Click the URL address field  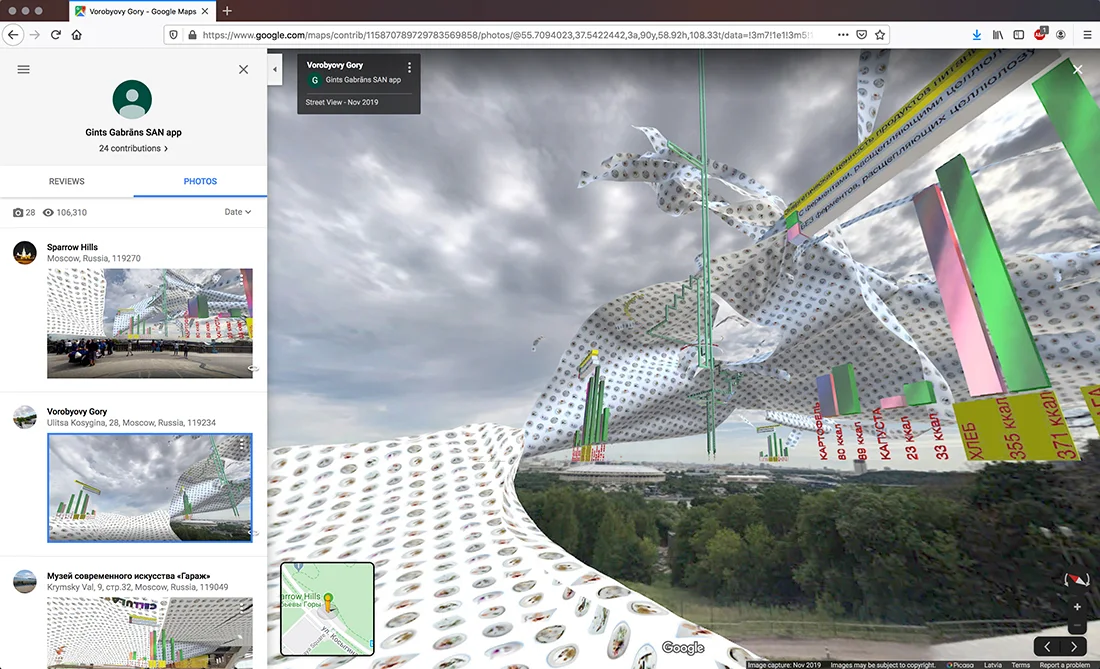point(507,34)
